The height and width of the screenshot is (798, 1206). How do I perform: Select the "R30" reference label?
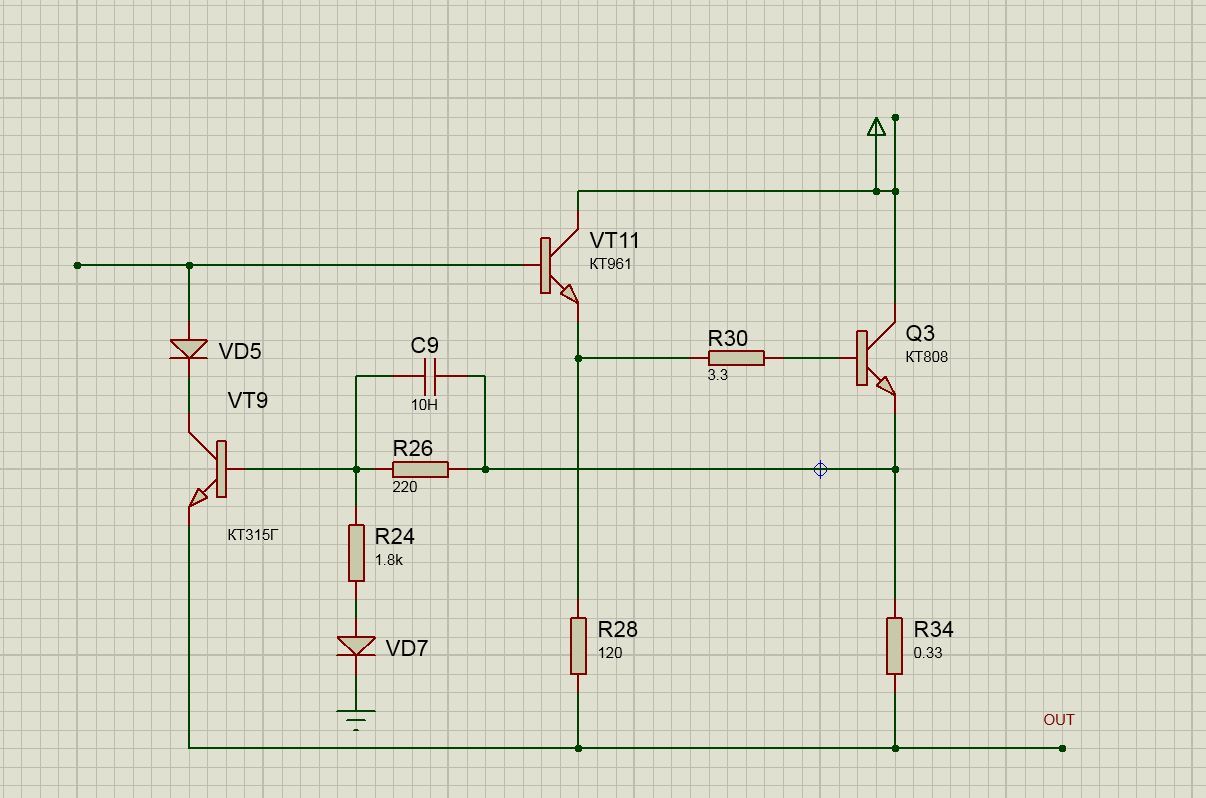[x=728, y=338]
